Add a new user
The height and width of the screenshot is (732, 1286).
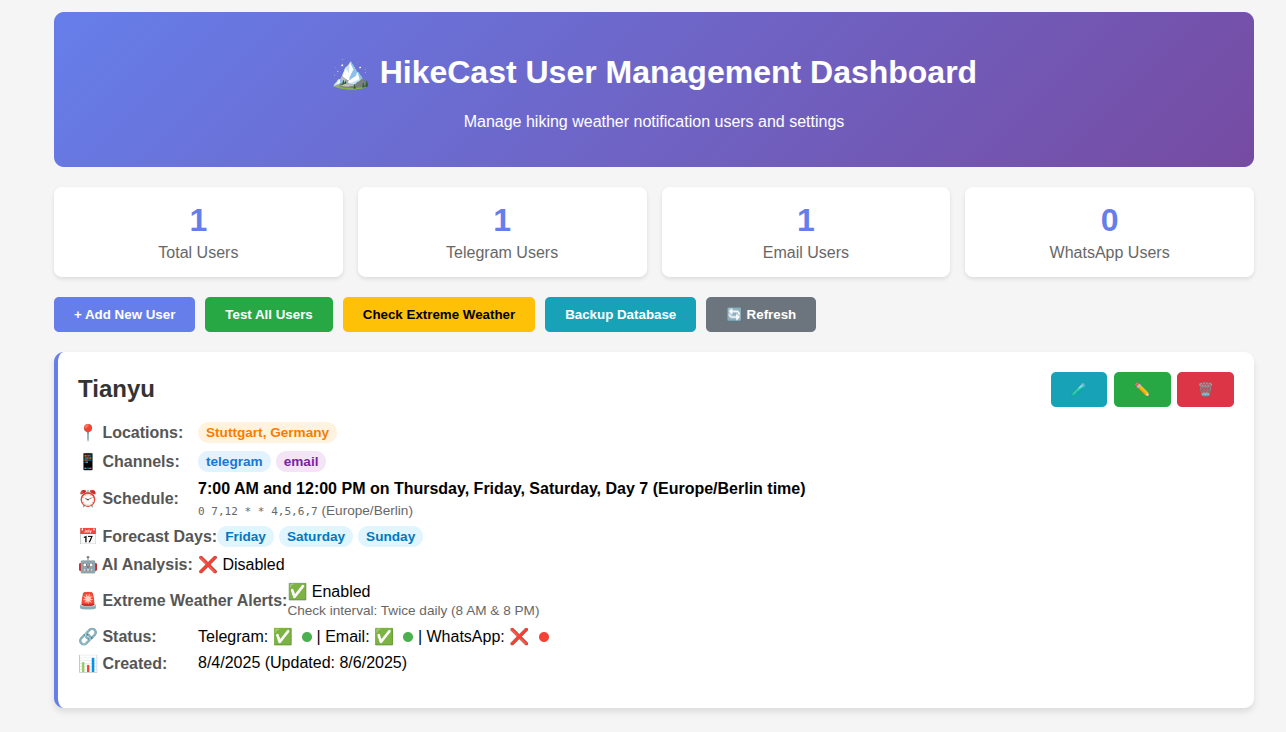(125, 314)
